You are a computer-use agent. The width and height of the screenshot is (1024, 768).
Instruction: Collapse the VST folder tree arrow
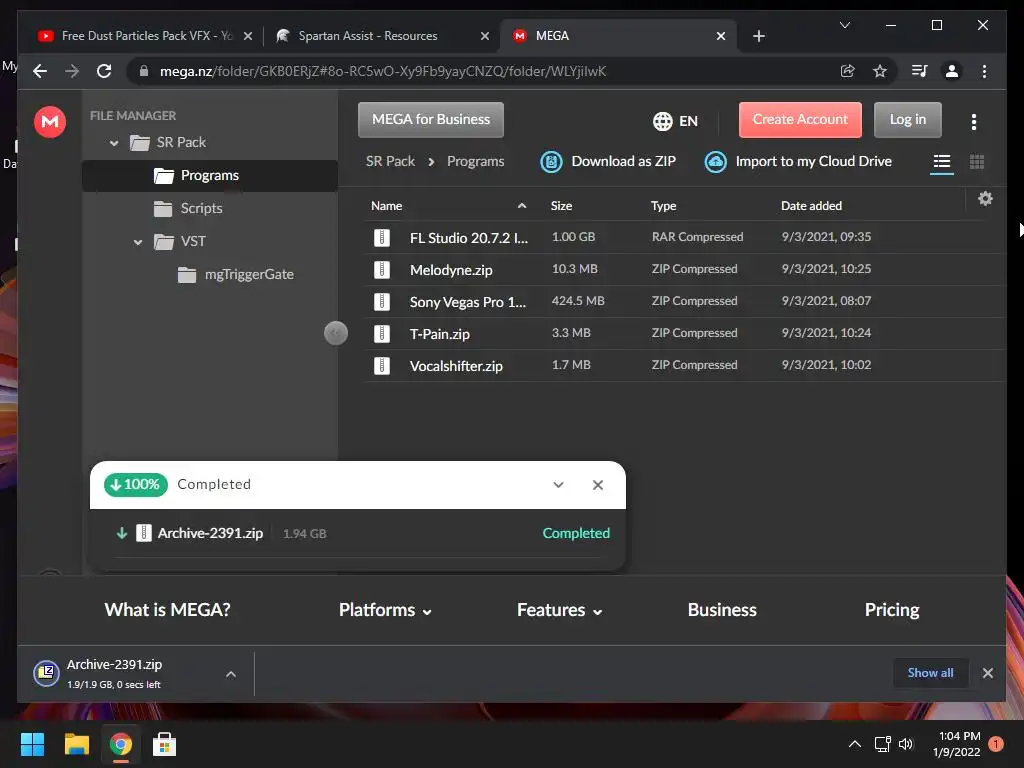[x=138, y=242]
